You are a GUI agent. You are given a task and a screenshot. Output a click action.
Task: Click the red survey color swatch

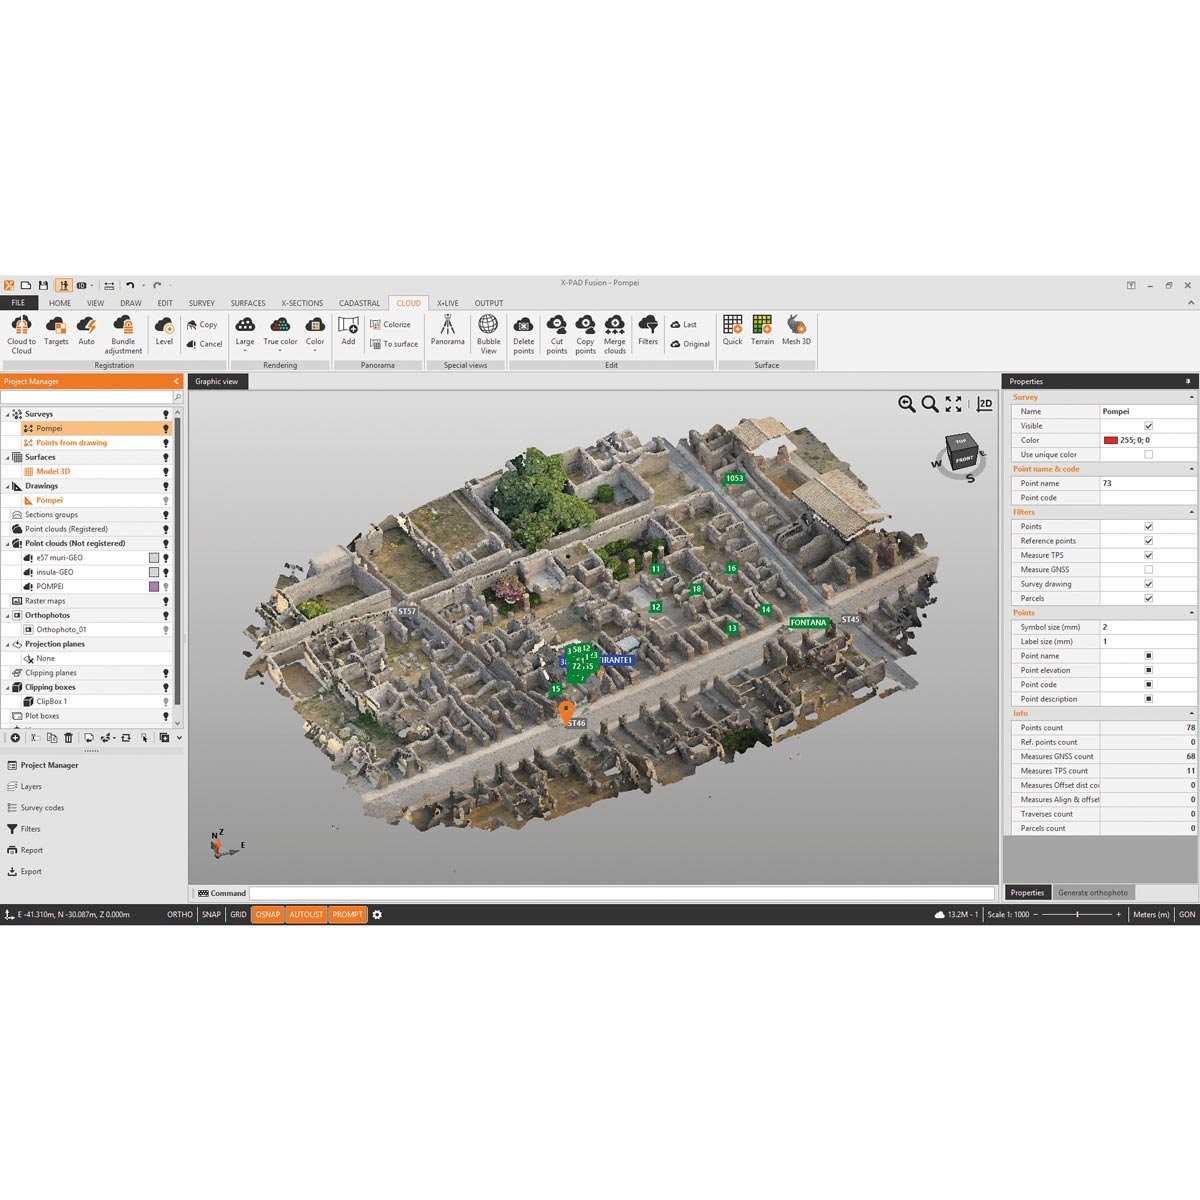[x=1110, y=440]
